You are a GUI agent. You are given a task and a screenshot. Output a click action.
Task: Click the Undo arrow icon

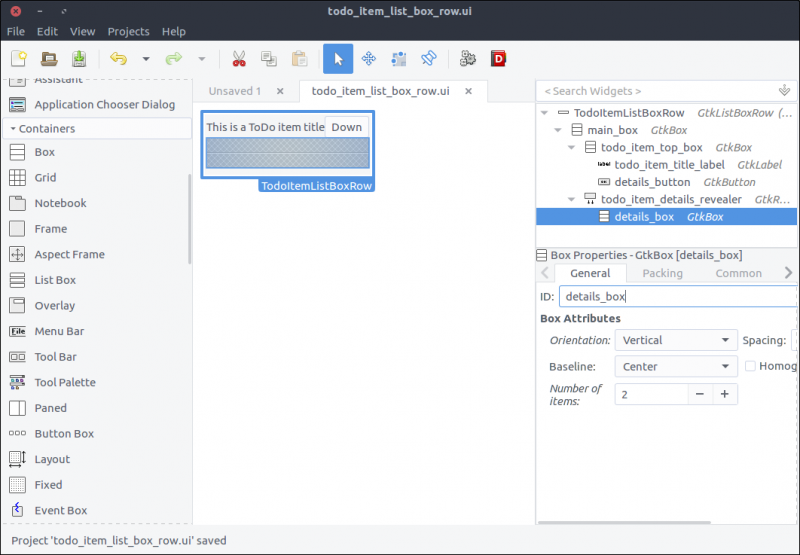pyautogui.click(x=119, y=59)
